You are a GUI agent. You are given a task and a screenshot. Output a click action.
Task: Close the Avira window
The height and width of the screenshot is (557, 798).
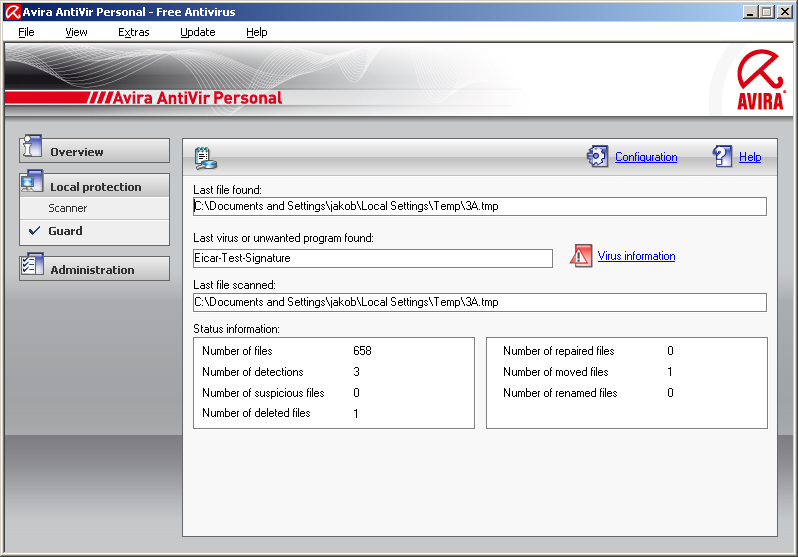[x=785, y=12]
